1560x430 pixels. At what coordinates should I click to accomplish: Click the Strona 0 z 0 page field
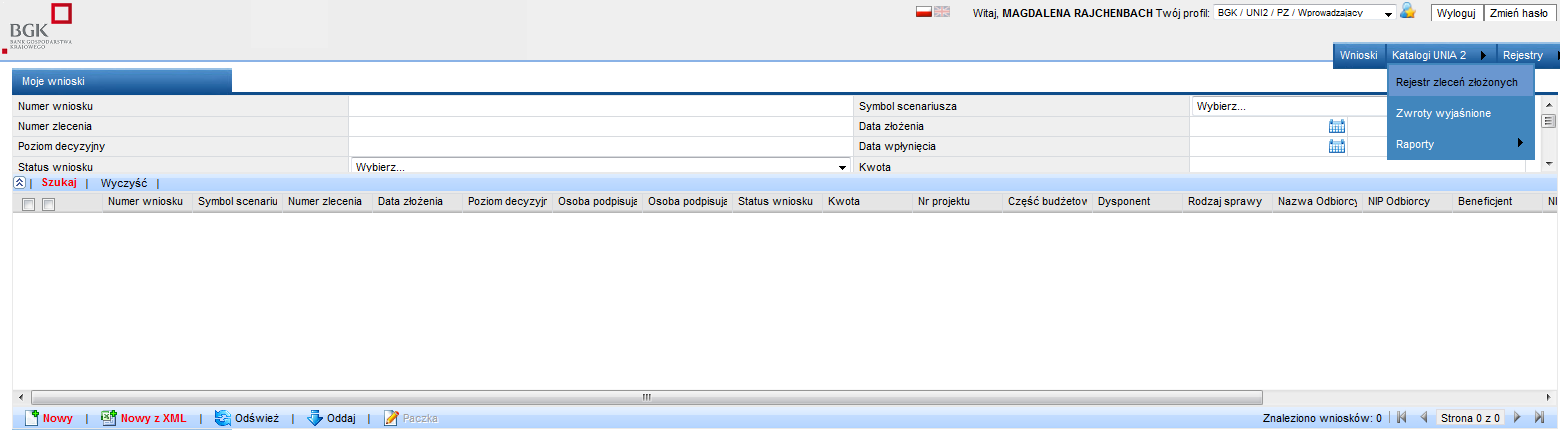(1470, 418)
